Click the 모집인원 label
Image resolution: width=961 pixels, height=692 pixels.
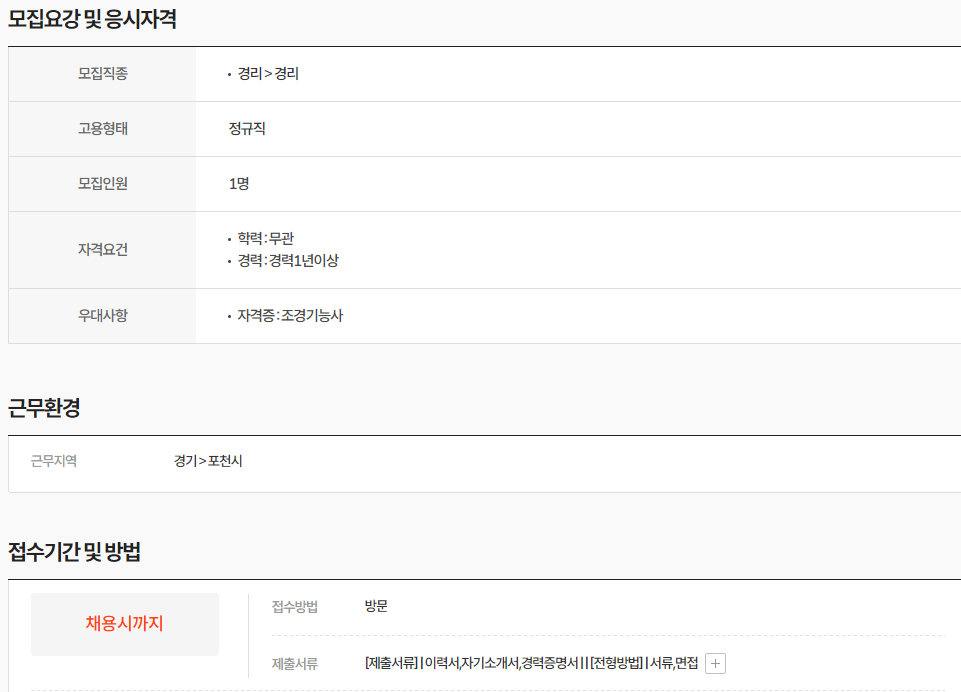click(x=103, y=184)
